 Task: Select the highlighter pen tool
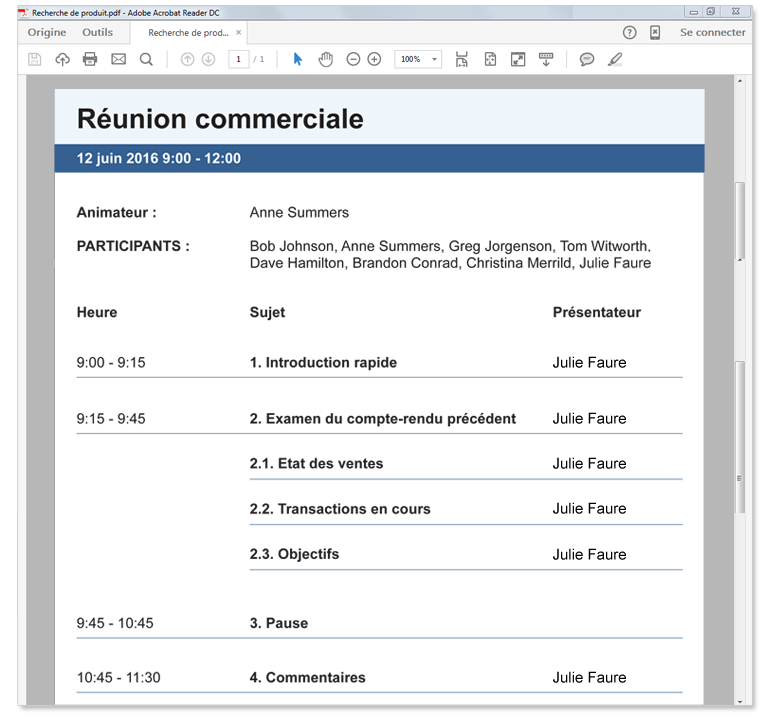click(x=615, y=59)
